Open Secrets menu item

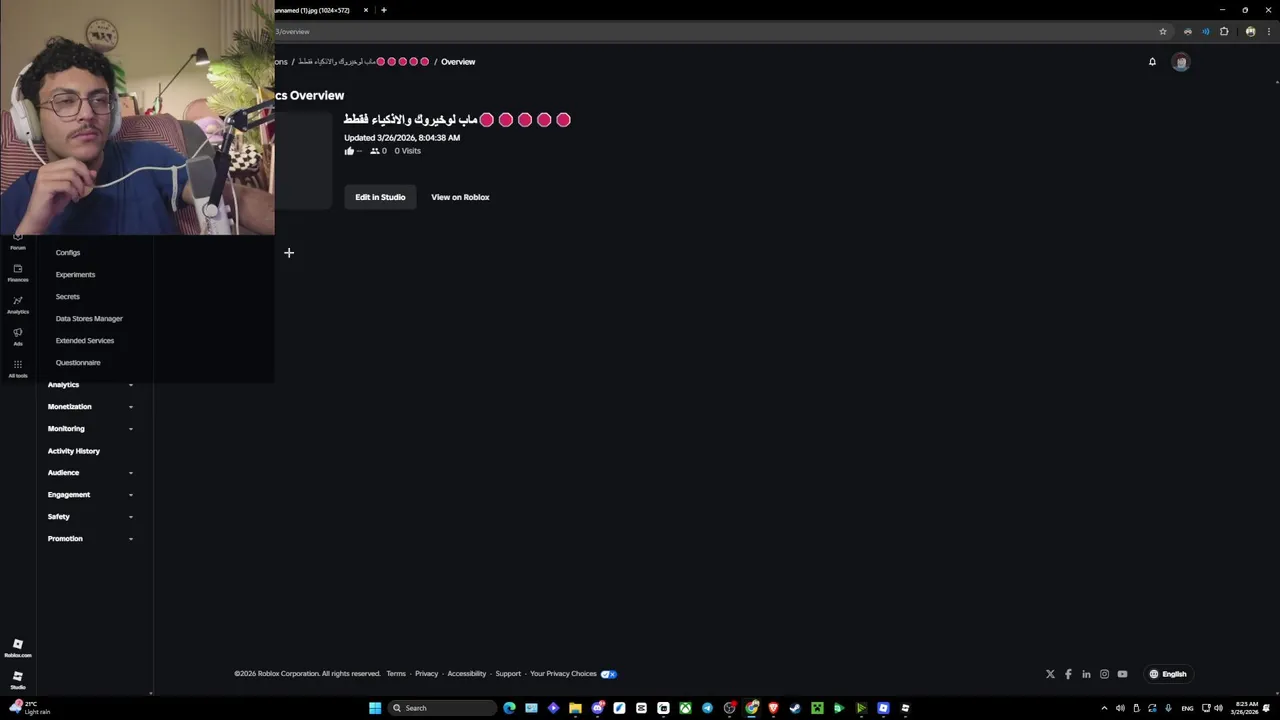pyautogui.click(x=67, y=297)
